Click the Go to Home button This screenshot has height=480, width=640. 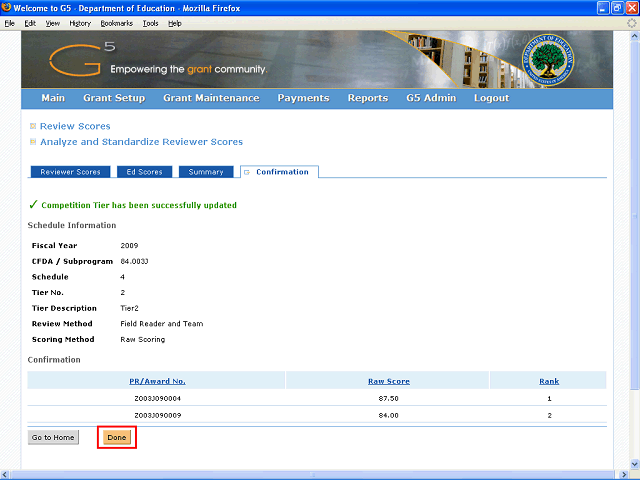tap(53, 437)
